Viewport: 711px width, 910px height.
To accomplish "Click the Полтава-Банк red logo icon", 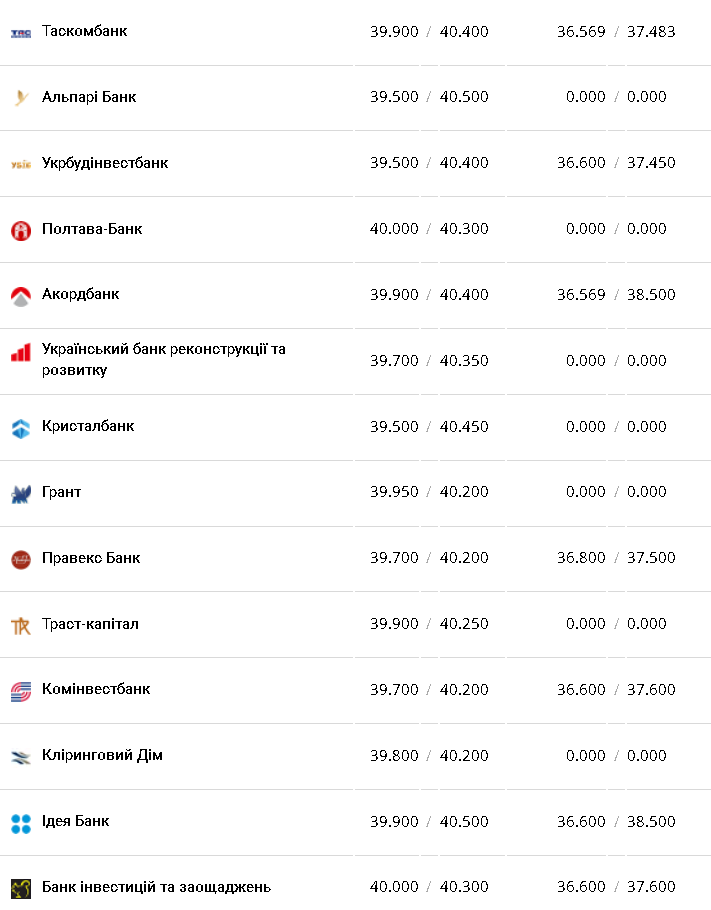I will [21, 230].
